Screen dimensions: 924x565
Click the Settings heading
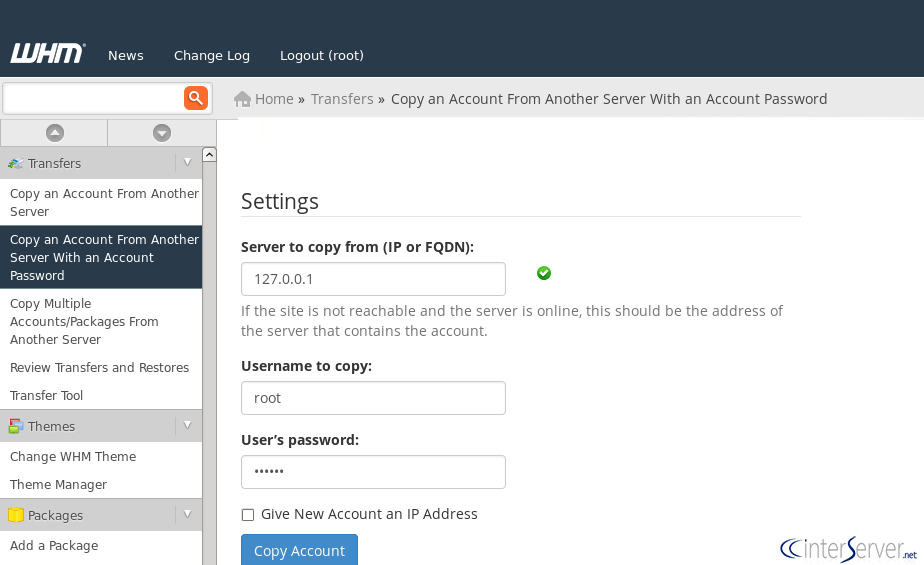click(280, 201)
